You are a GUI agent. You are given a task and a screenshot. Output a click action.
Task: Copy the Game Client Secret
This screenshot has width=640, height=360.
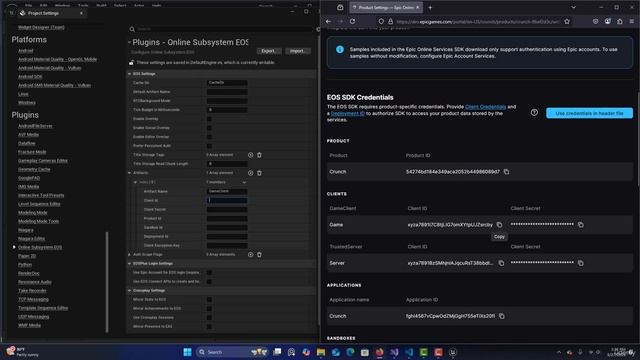pyautogui.click(x=581, y=225)
